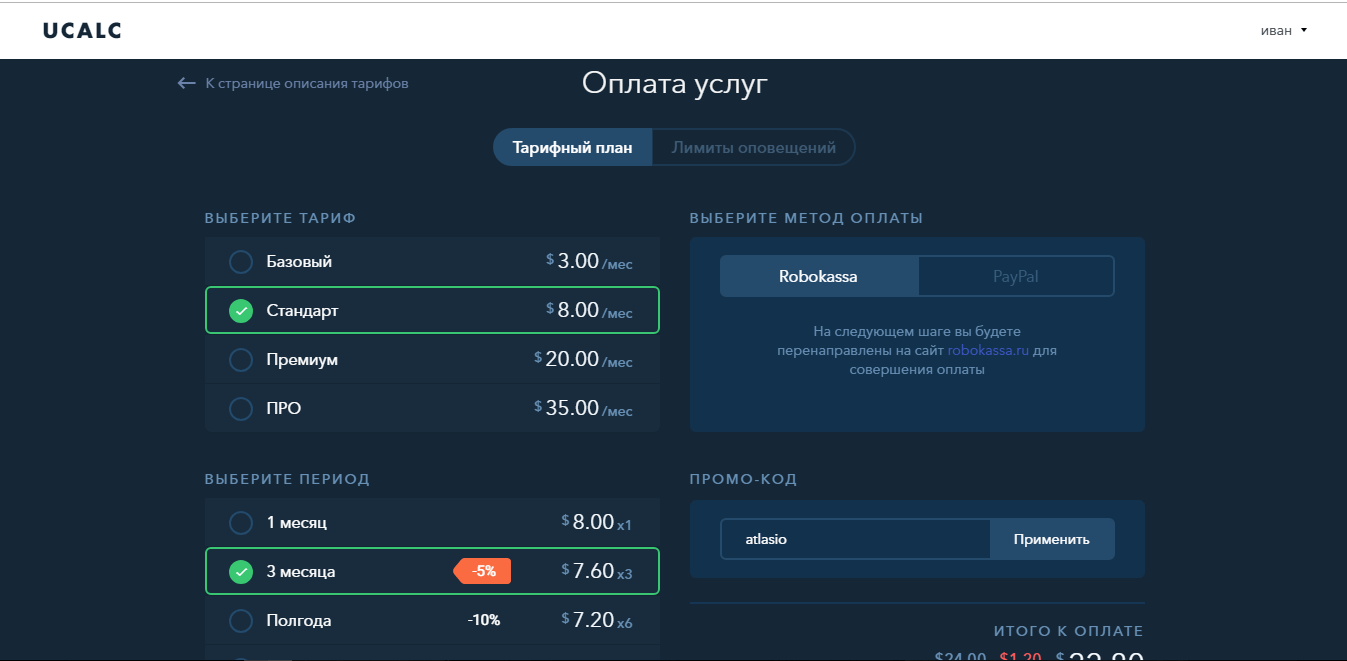Select Robokassa payment method
This screenshot has width=1347, height=661.
[x=818, y=277]
